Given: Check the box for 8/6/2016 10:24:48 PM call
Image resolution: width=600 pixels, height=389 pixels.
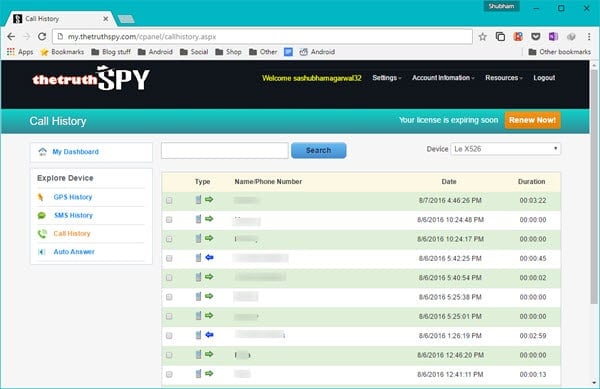Looking at the screenshot, I should point(169,220).
